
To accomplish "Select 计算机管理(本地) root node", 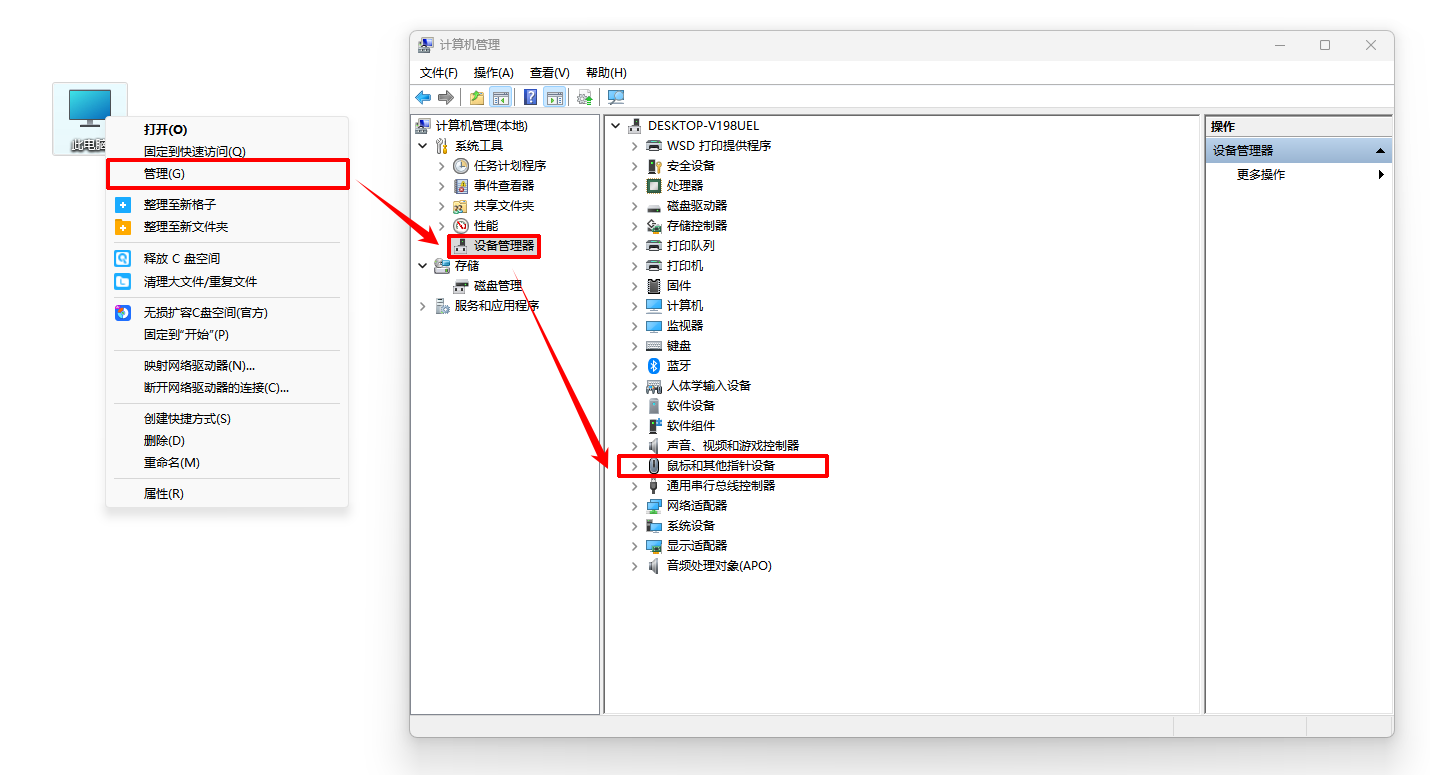I will [x=482, y=125].
